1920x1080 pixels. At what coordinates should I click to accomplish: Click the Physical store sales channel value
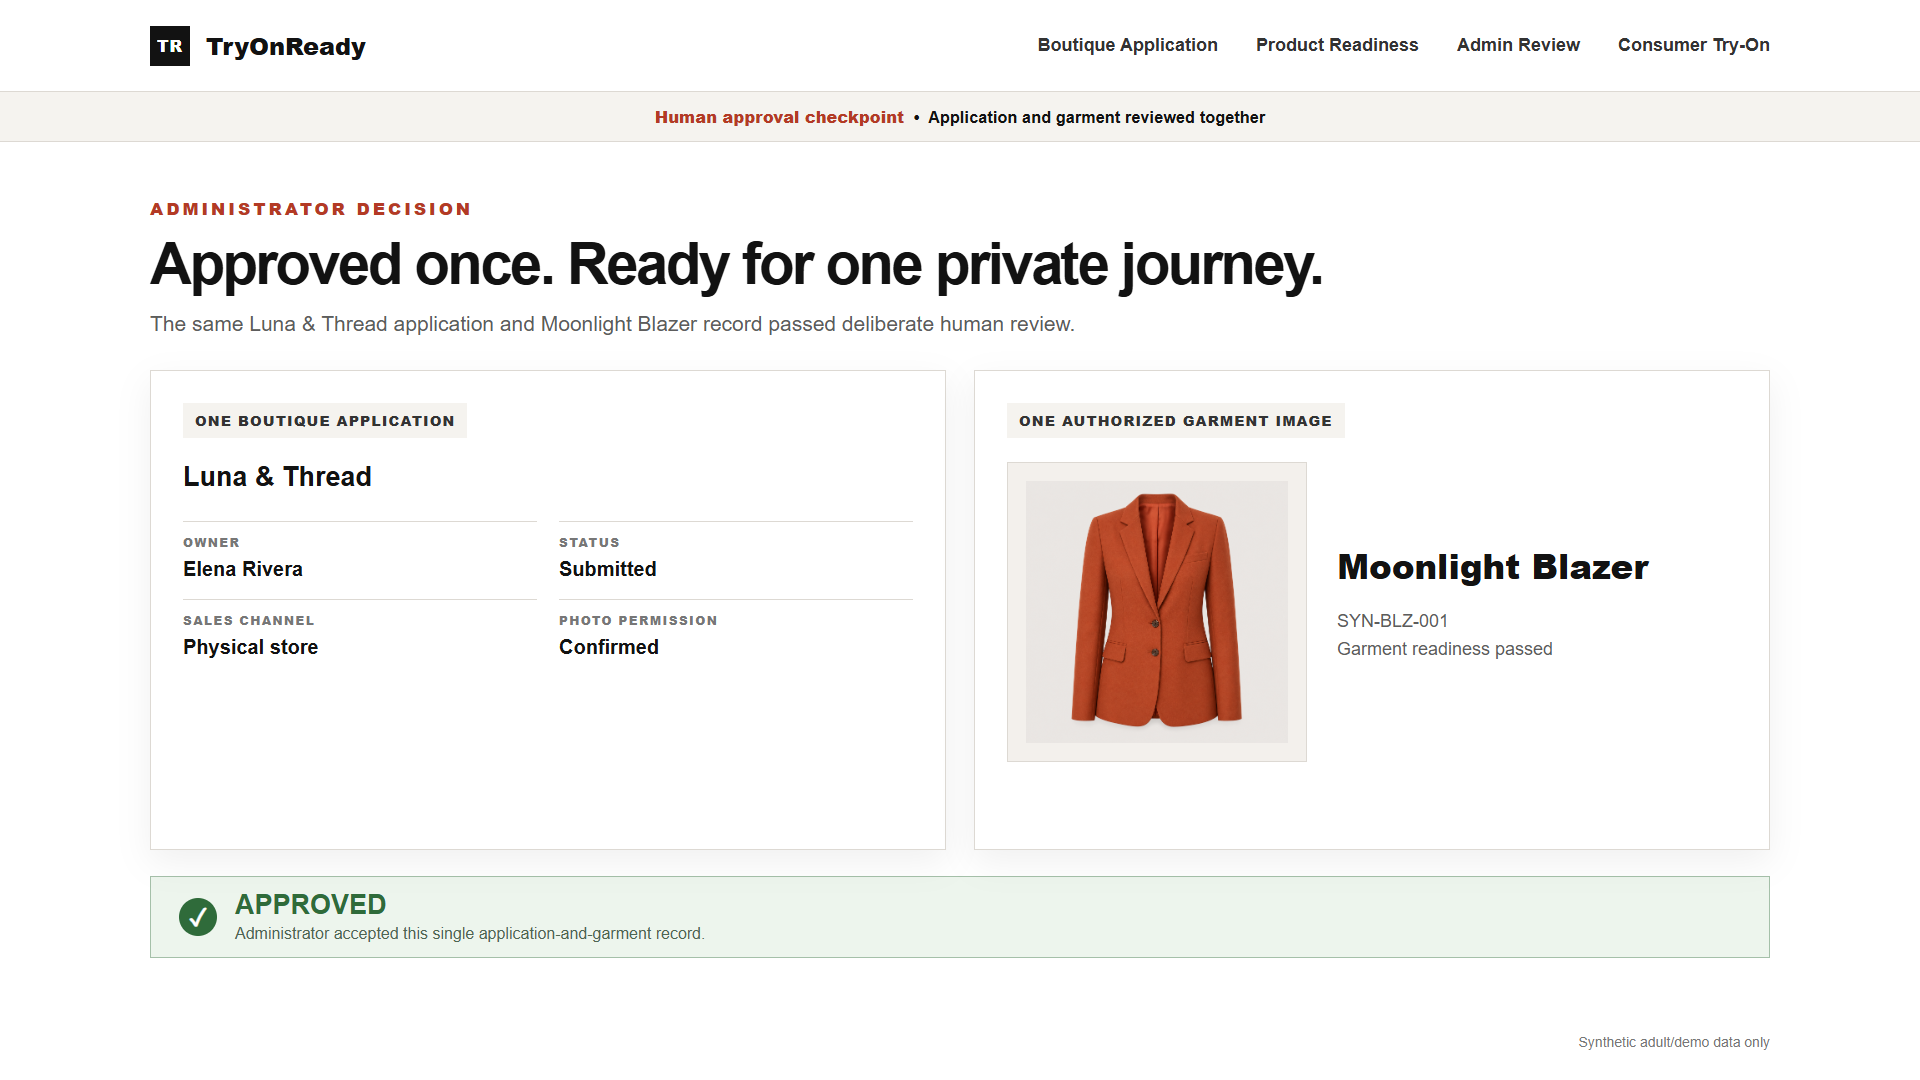(x=251, y=647)
